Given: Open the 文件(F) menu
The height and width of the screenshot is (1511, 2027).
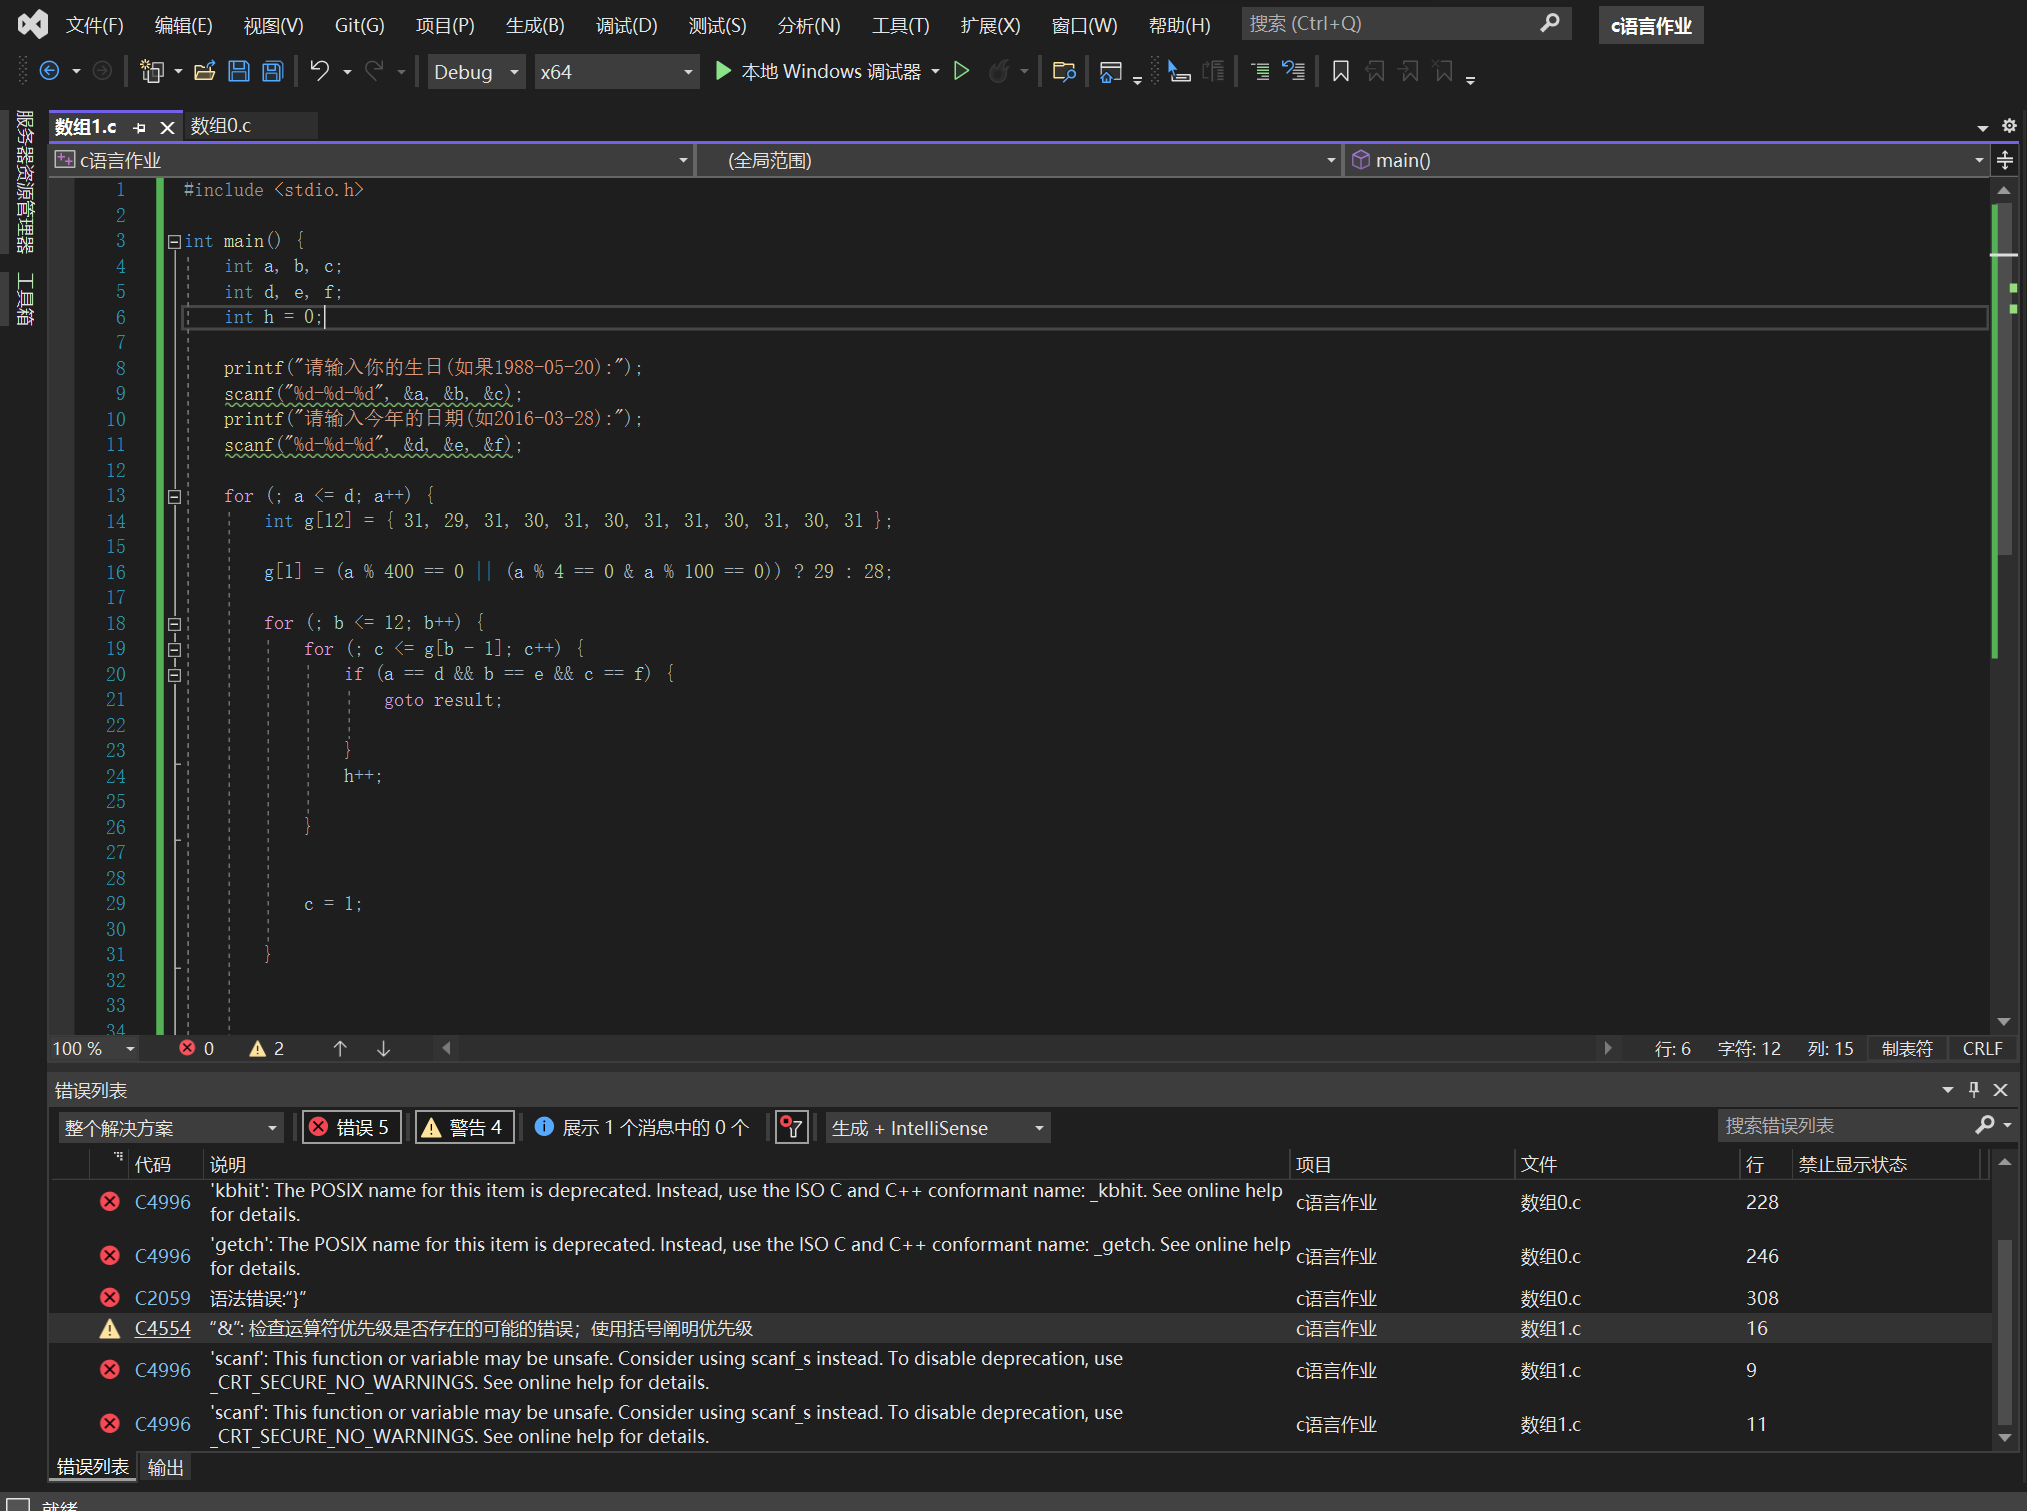Looking at the screenshot, I should (x=94, y=25).
